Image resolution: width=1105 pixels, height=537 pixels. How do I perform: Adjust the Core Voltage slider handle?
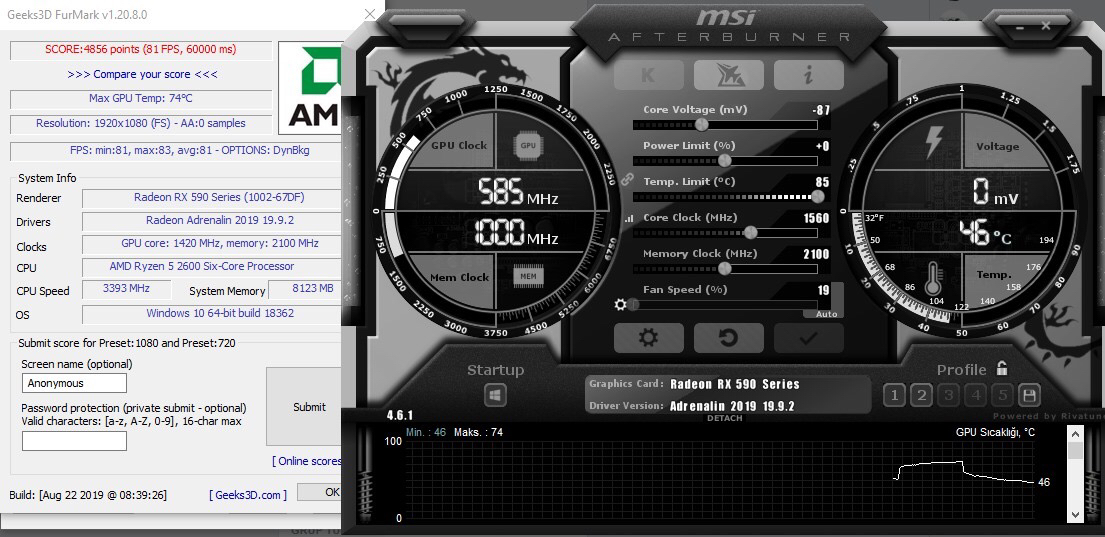[x=701, y=125]
